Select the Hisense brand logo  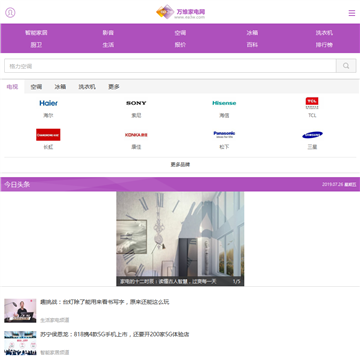tap(224, 103)
